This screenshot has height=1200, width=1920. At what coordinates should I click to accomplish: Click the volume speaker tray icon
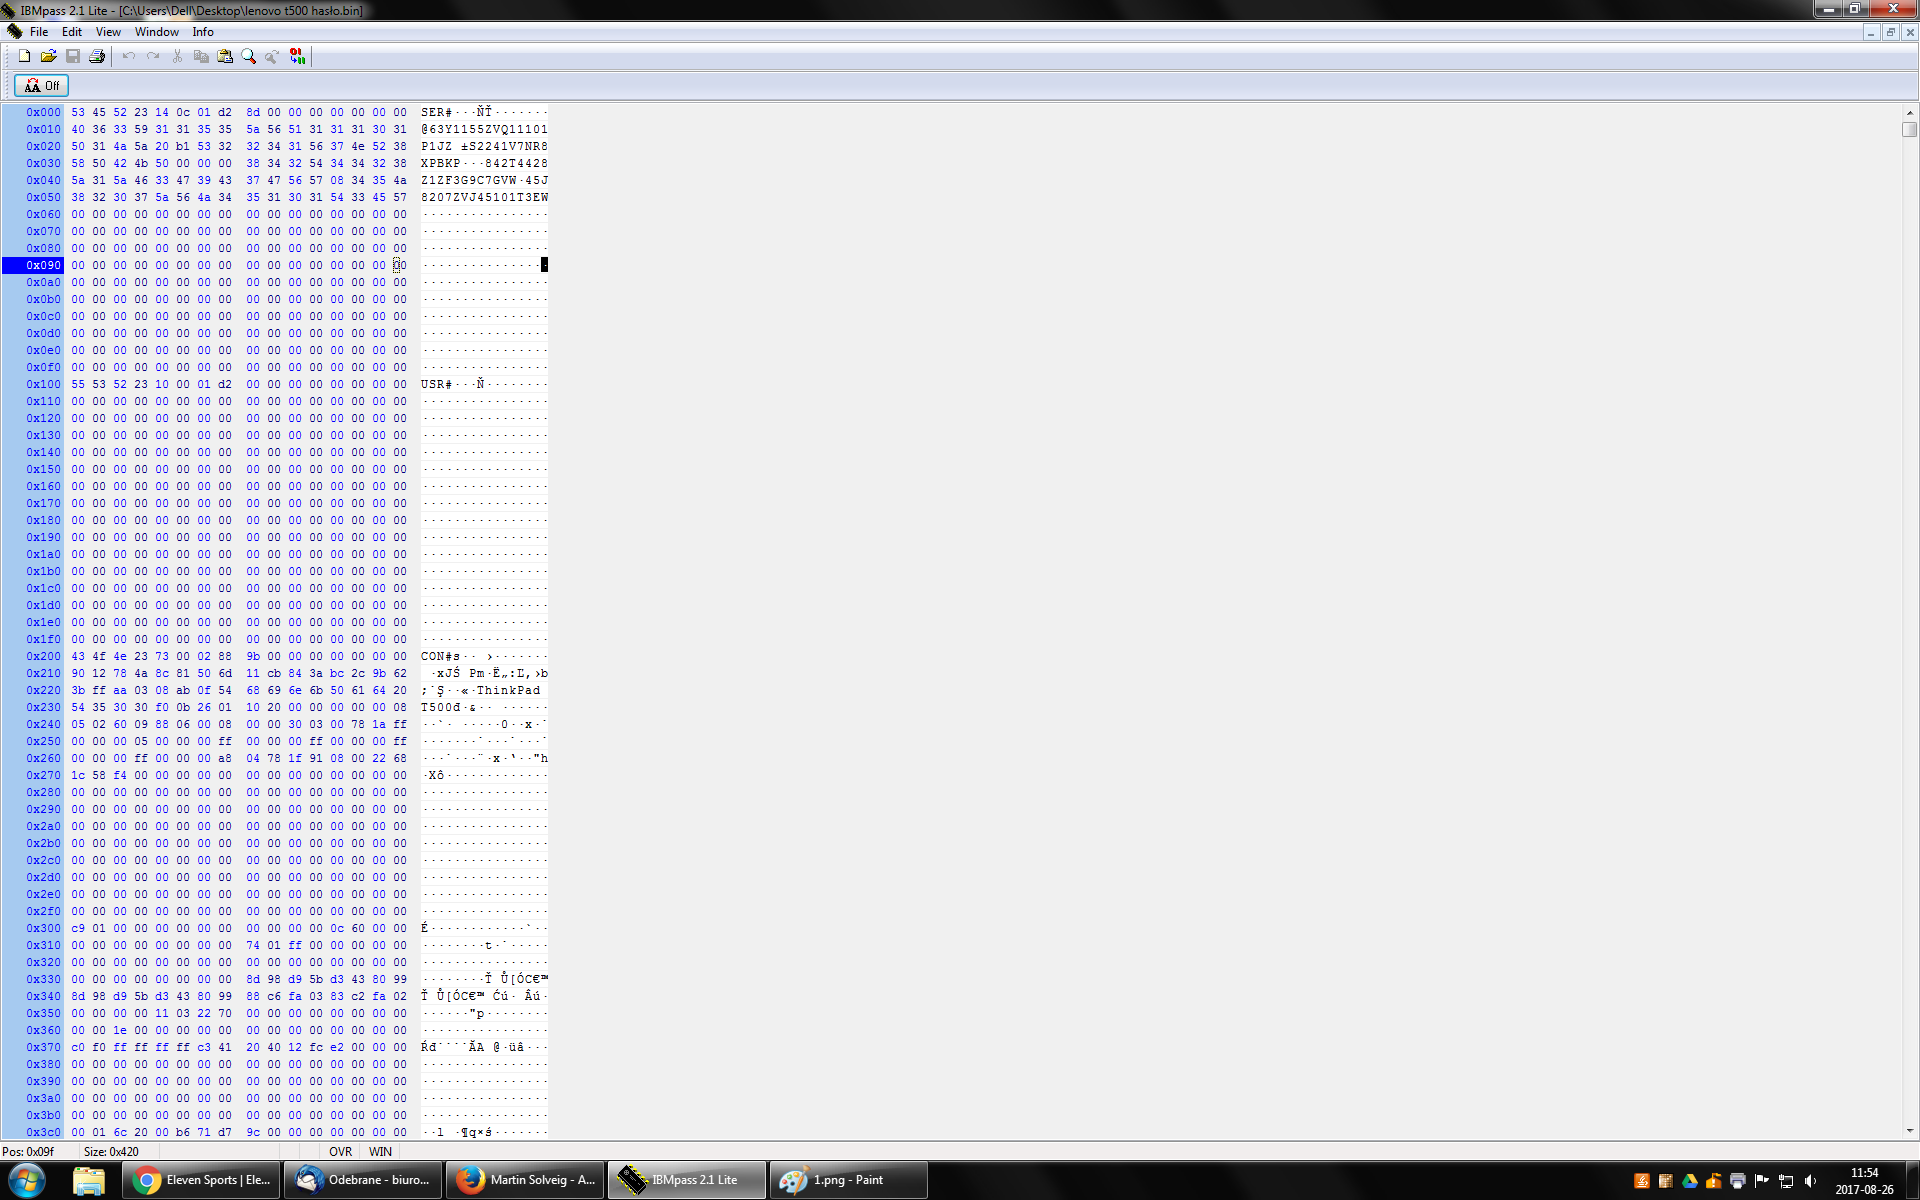[x=1810, y=1181]
